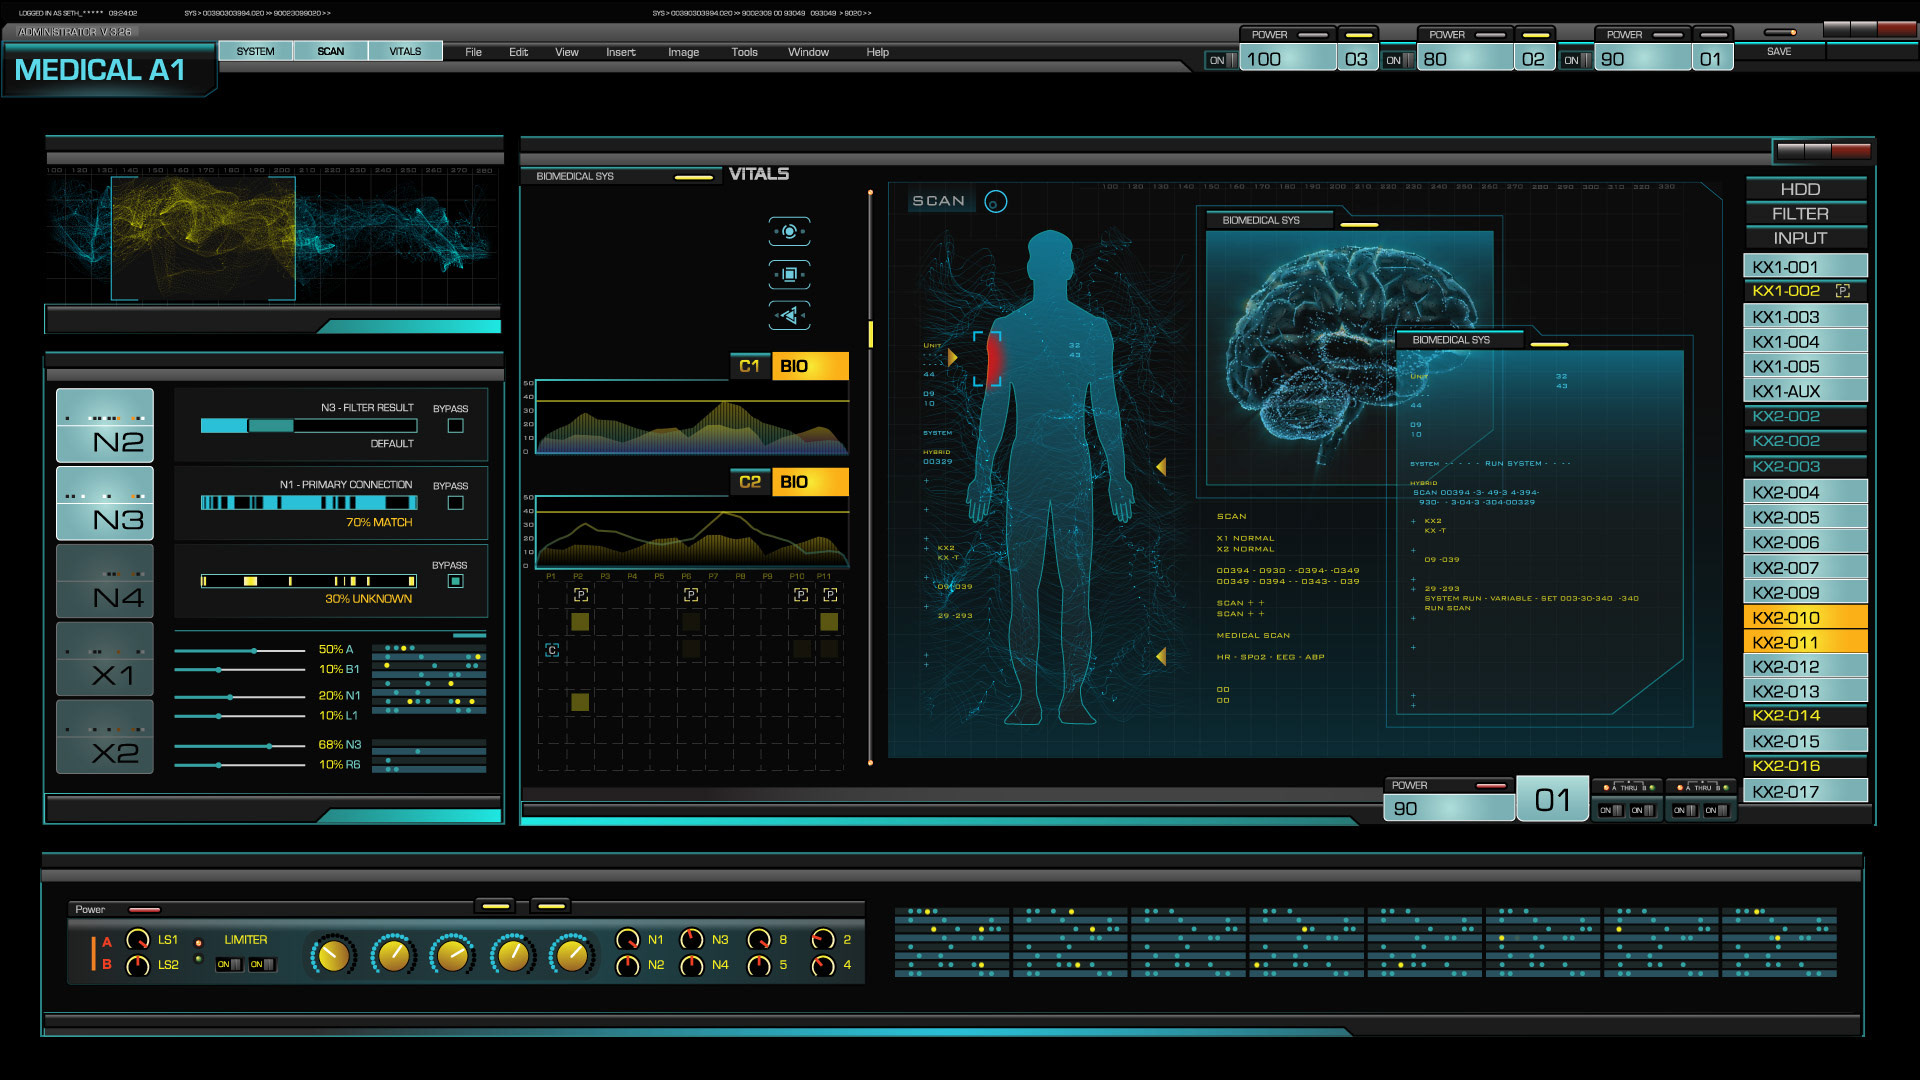Click the stacked-frames icon button in the Vitals panel

click(789, 274)
